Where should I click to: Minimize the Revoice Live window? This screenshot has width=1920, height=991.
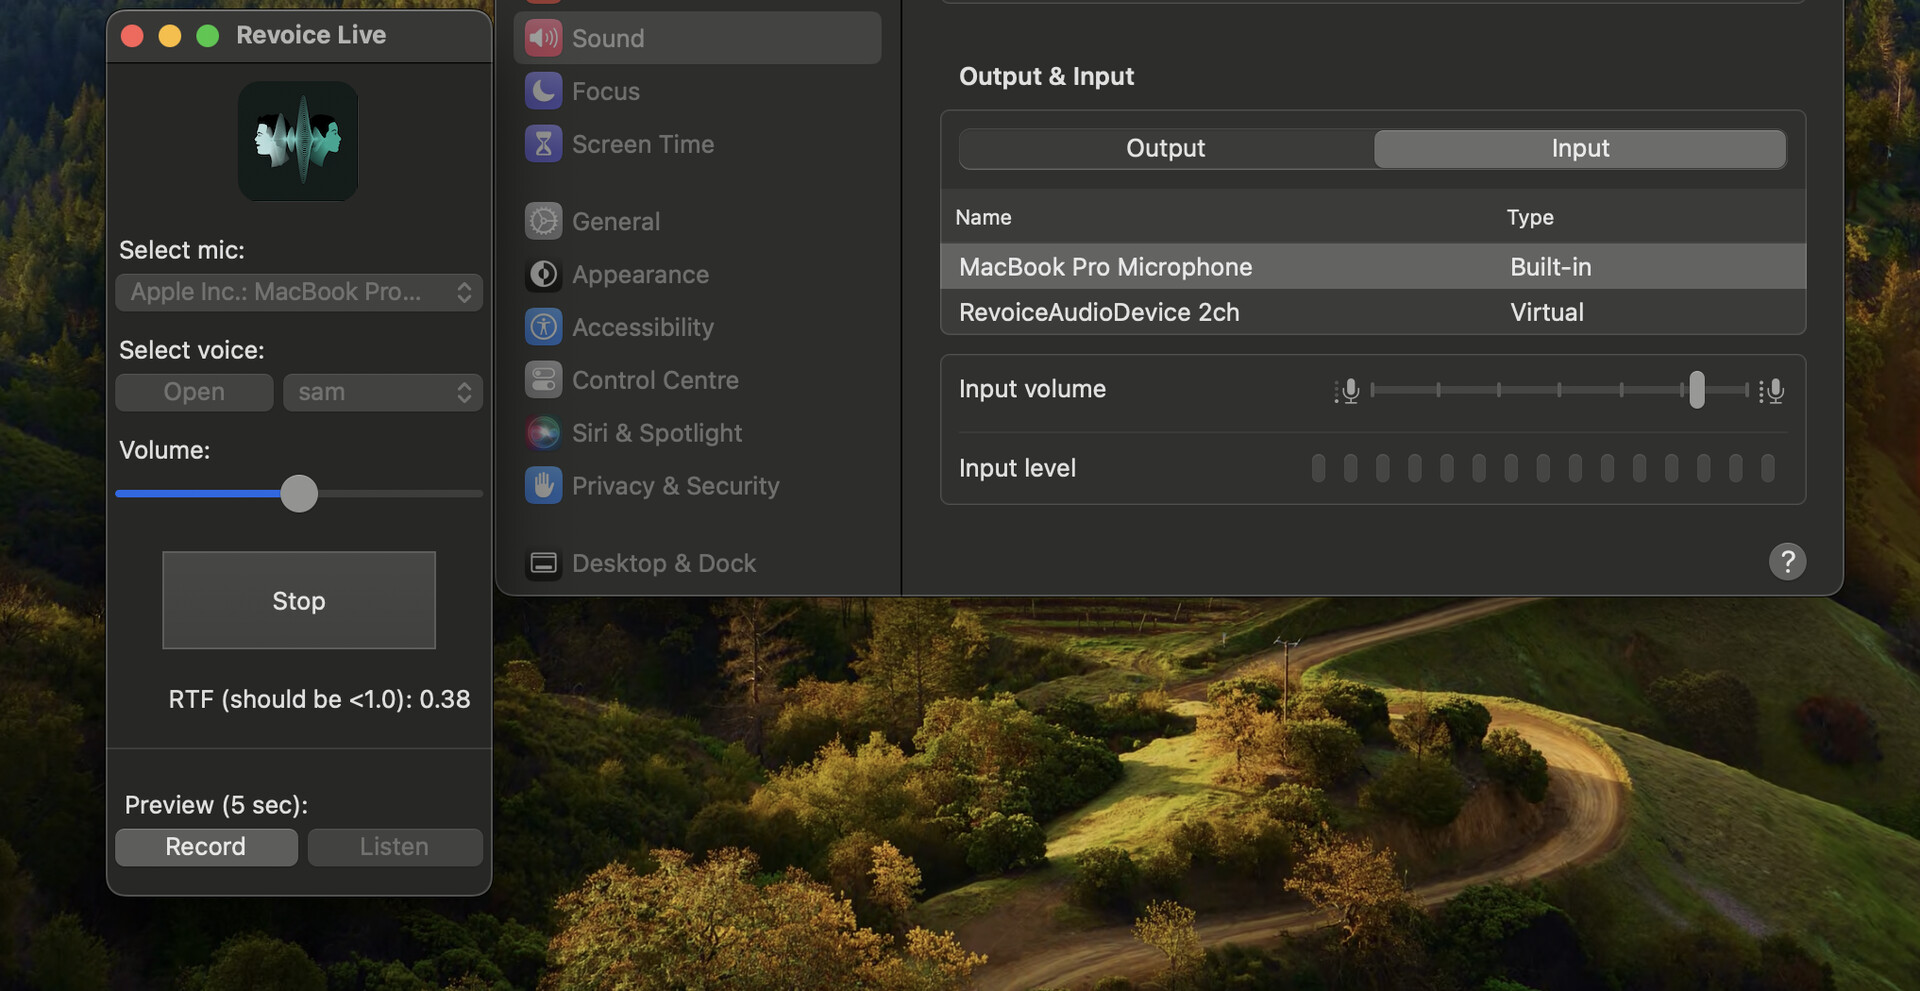[170, 36]
